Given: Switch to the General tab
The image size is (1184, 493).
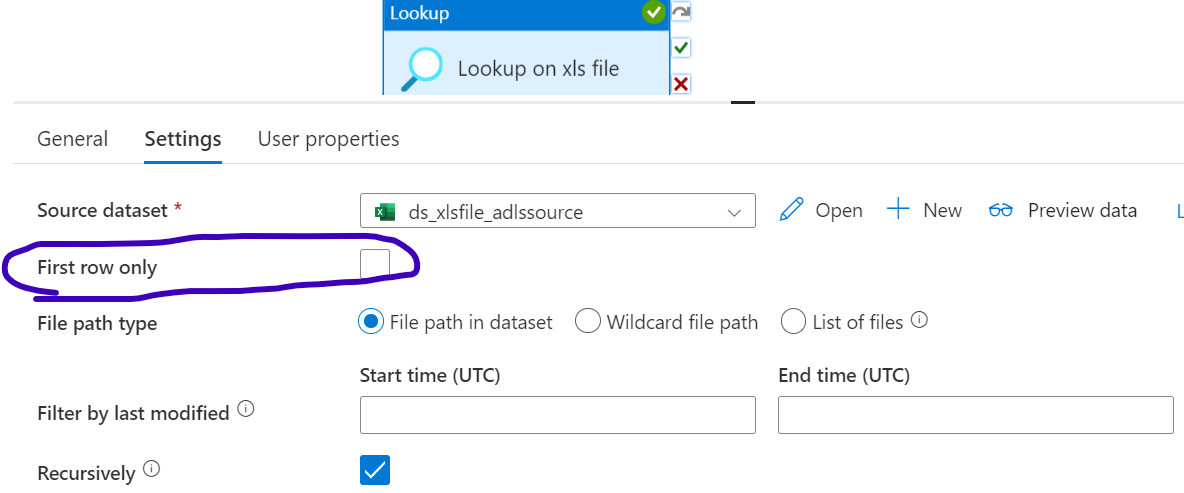Looking at the screenshot, I should [x=72, y=139].
